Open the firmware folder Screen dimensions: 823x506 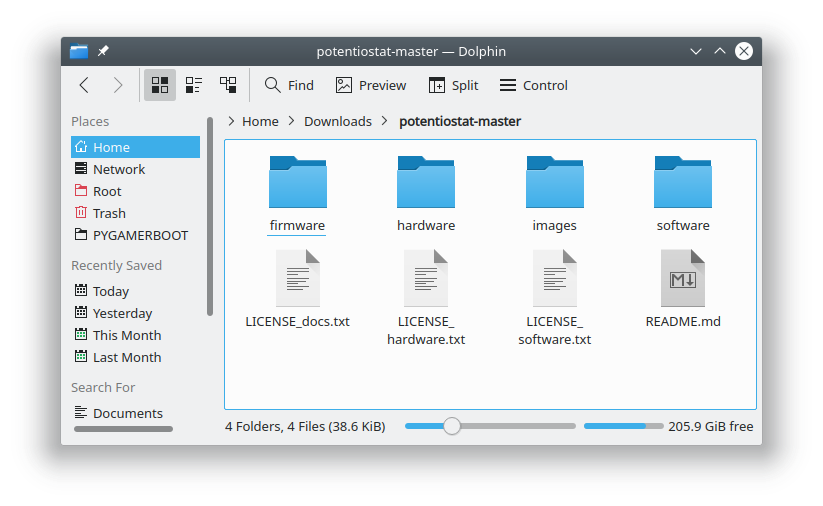(x=298, y=182)
